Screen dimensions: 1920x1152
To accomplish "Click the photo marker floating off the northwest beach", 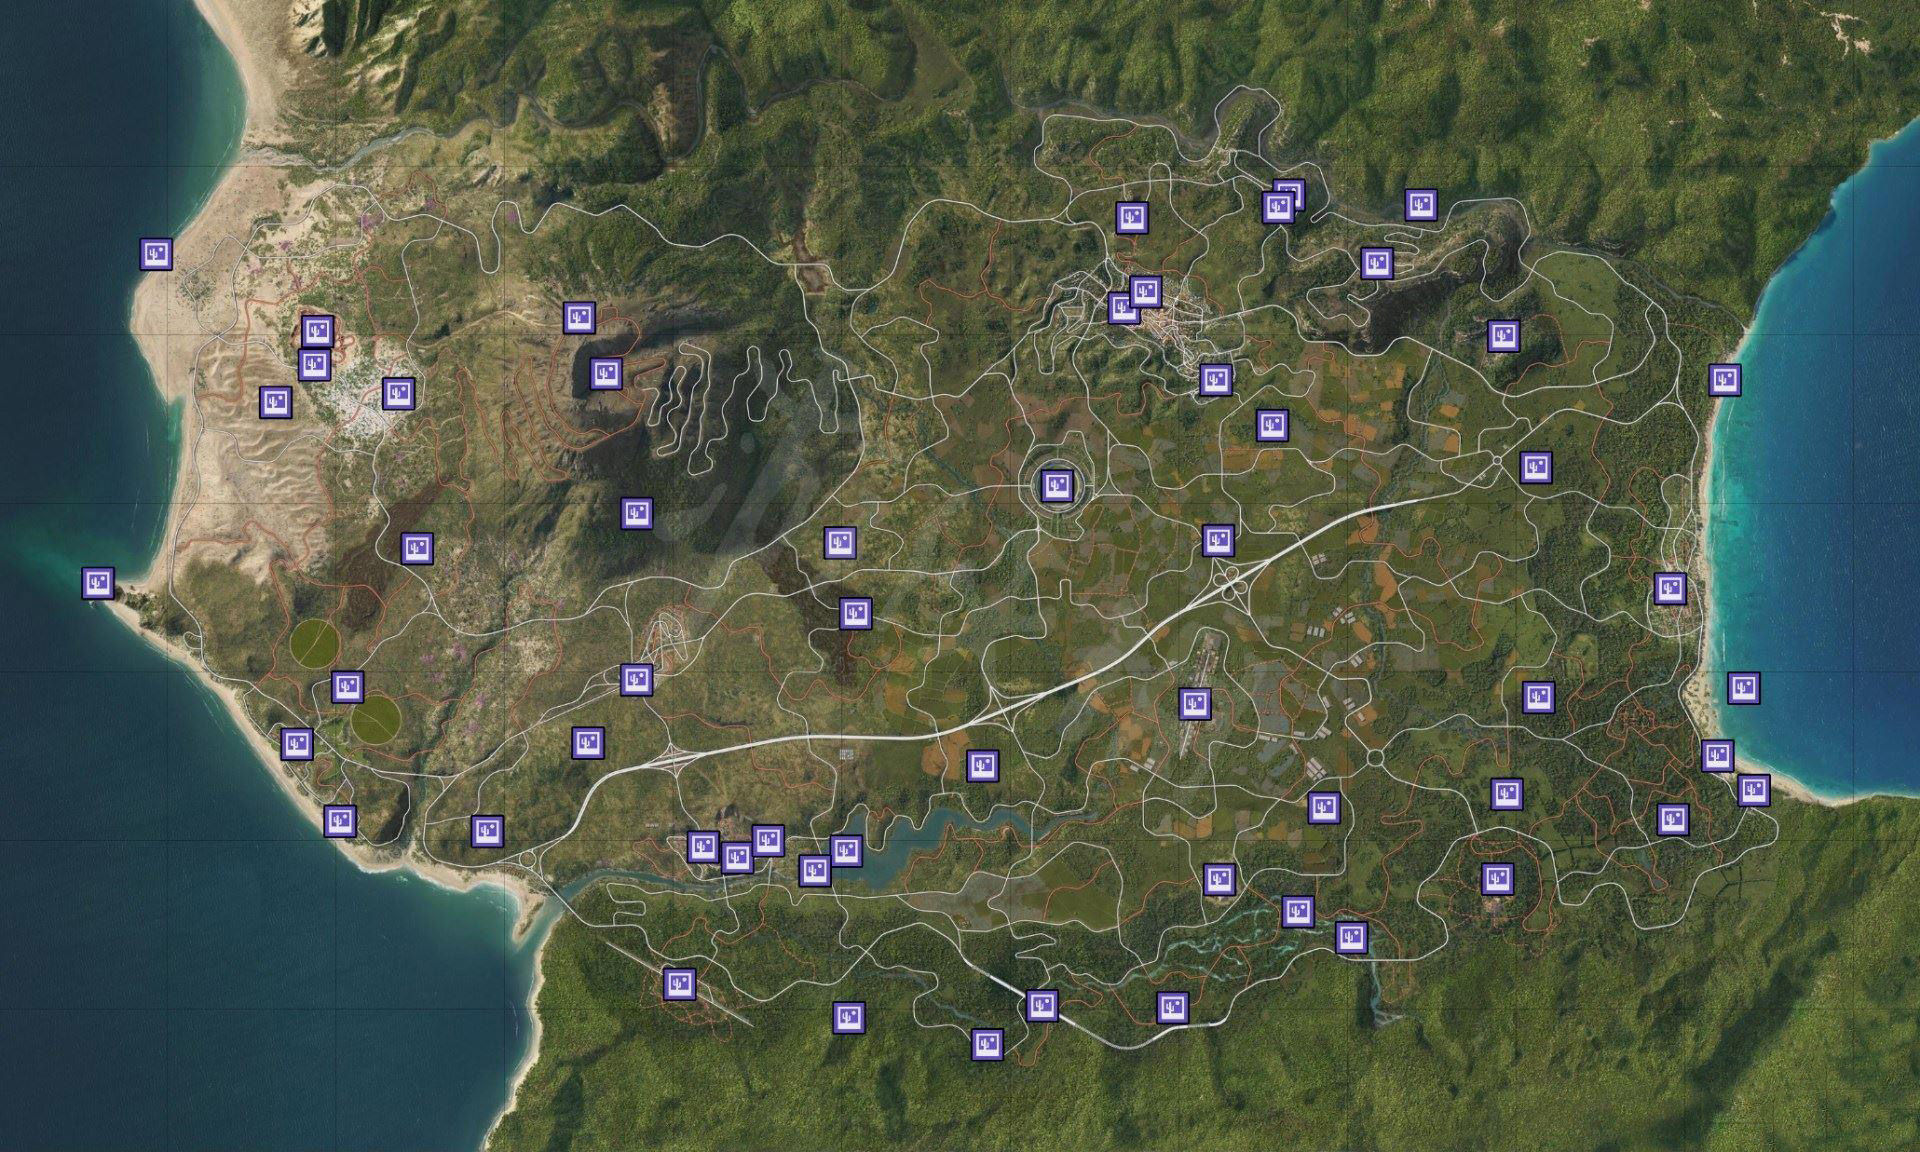I will 155,254.
